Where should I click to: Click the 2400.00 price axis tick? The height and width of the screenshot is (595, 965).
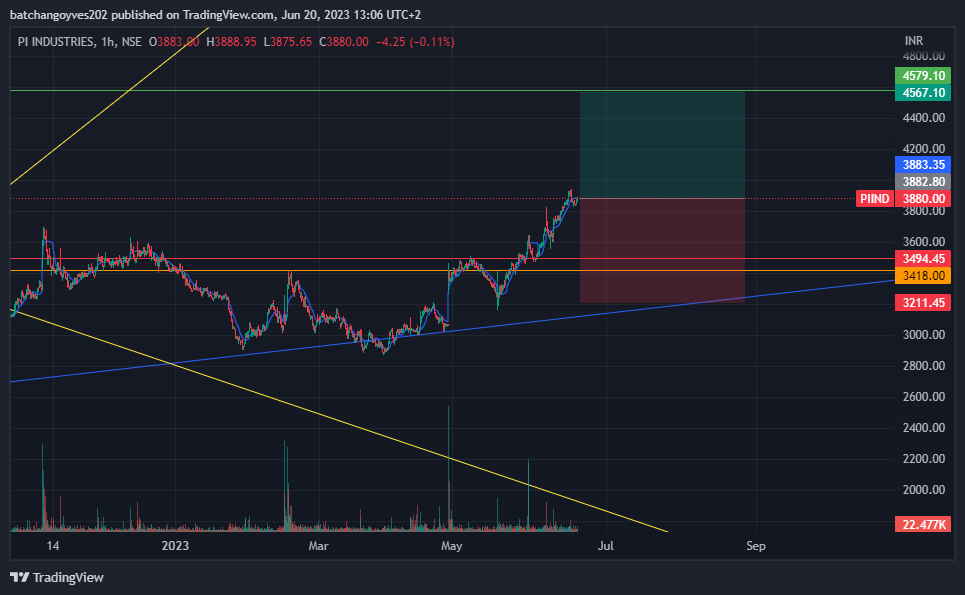(x=924, y=428)
